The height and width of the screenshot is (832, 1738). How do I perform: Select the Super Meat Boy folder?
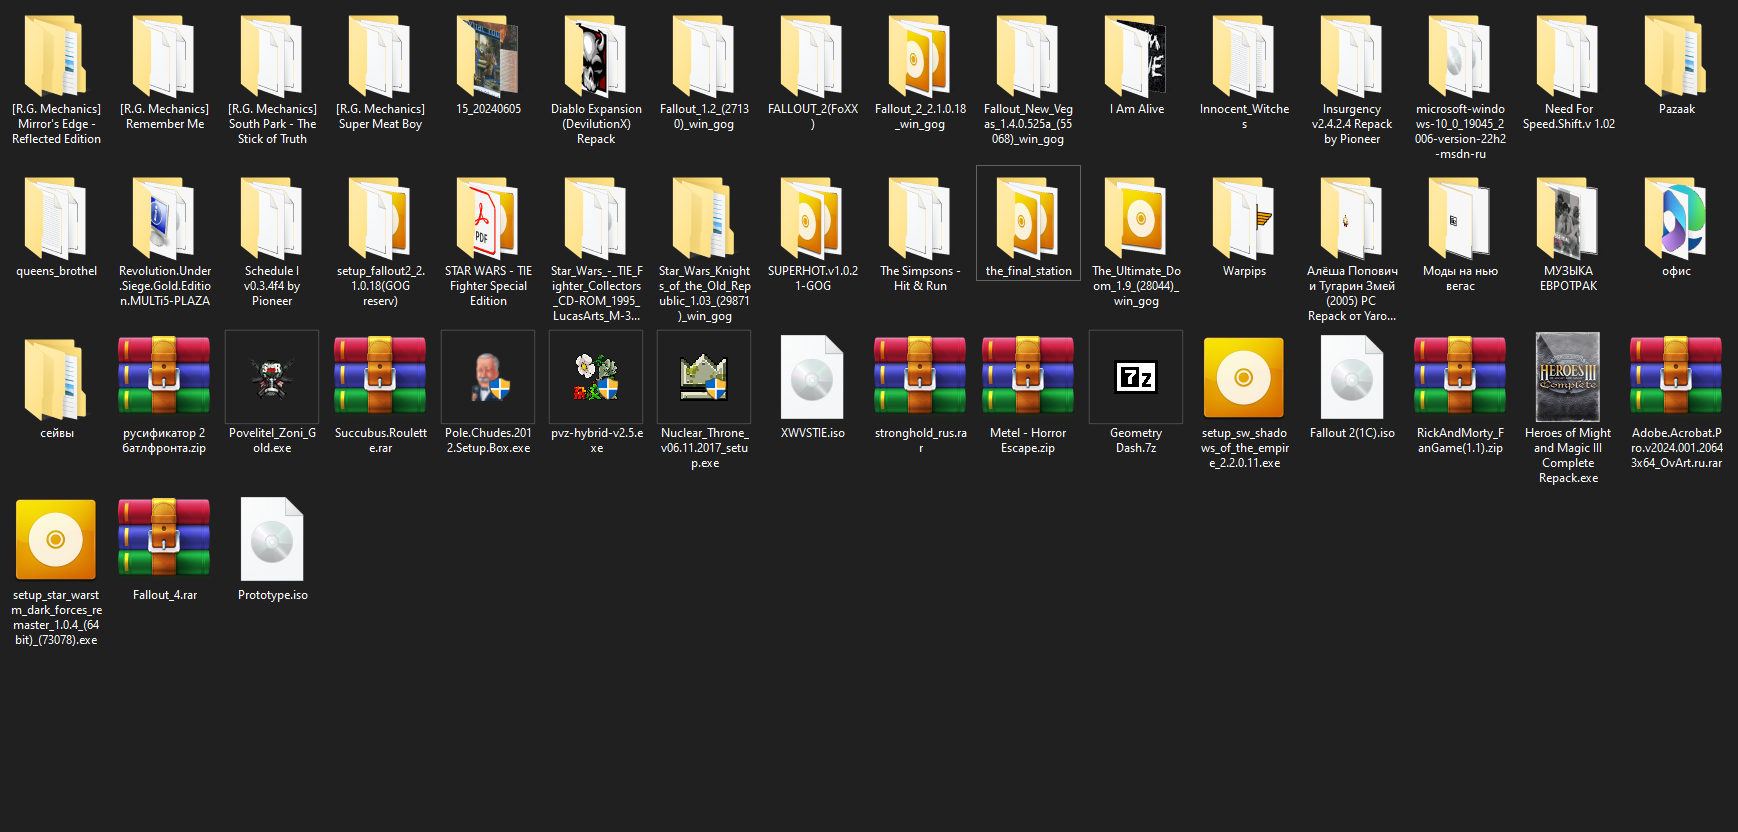click(x=380, y=73)
